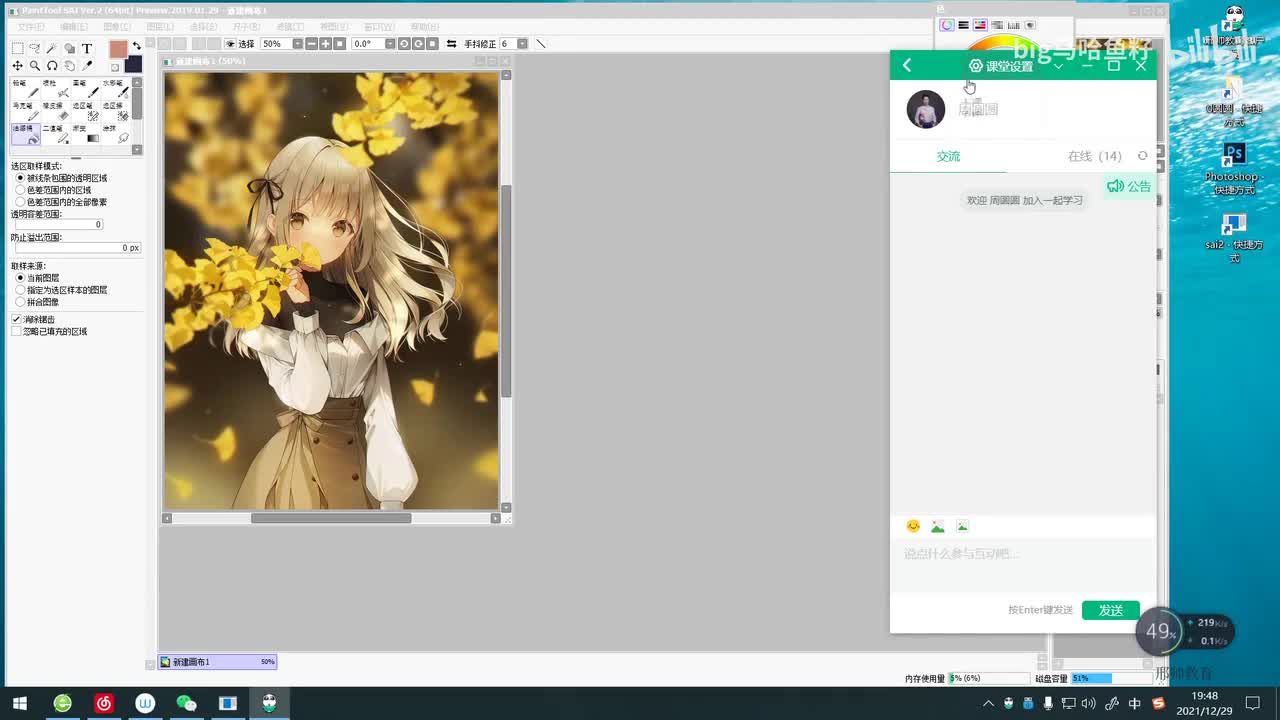This screenshot has width=1280, height=720.
Task: Zoom out with the minus button
Action: point(312,44)
